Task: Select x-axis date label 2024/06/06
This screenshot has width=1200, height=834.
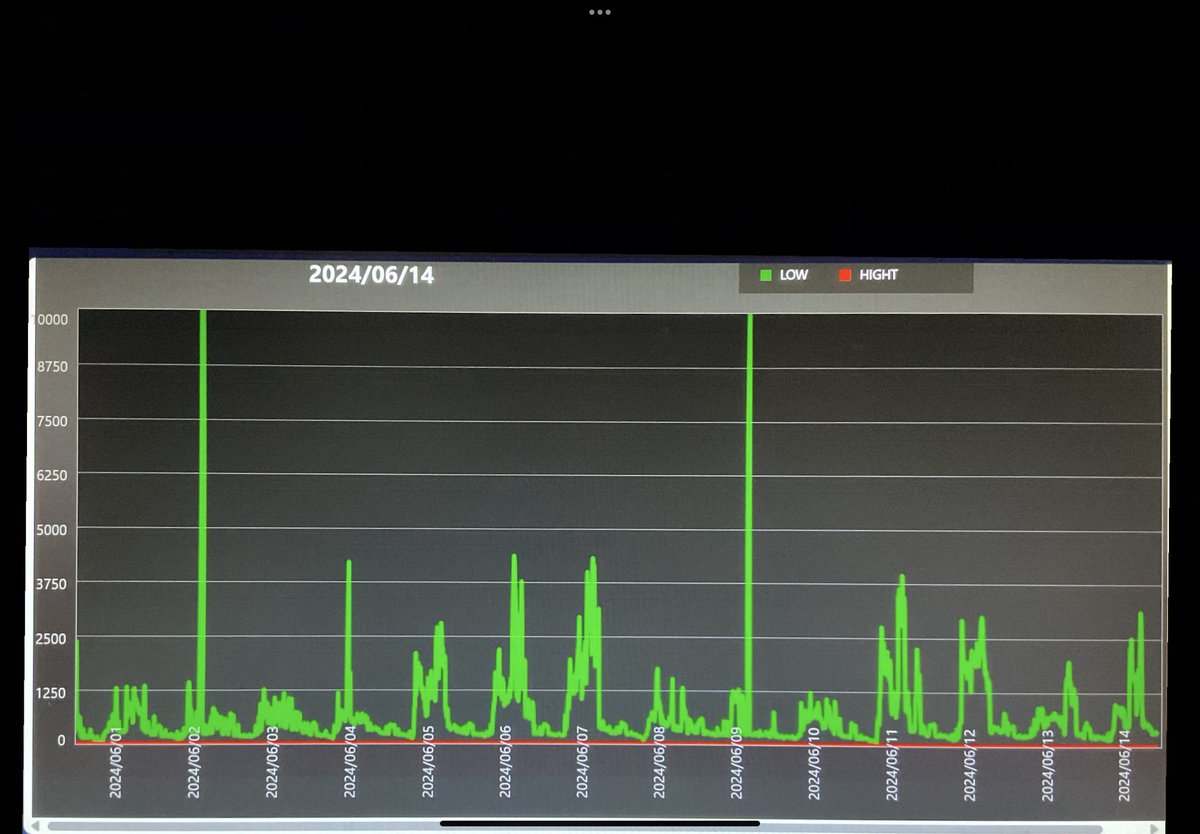Action: pos(505,763)
